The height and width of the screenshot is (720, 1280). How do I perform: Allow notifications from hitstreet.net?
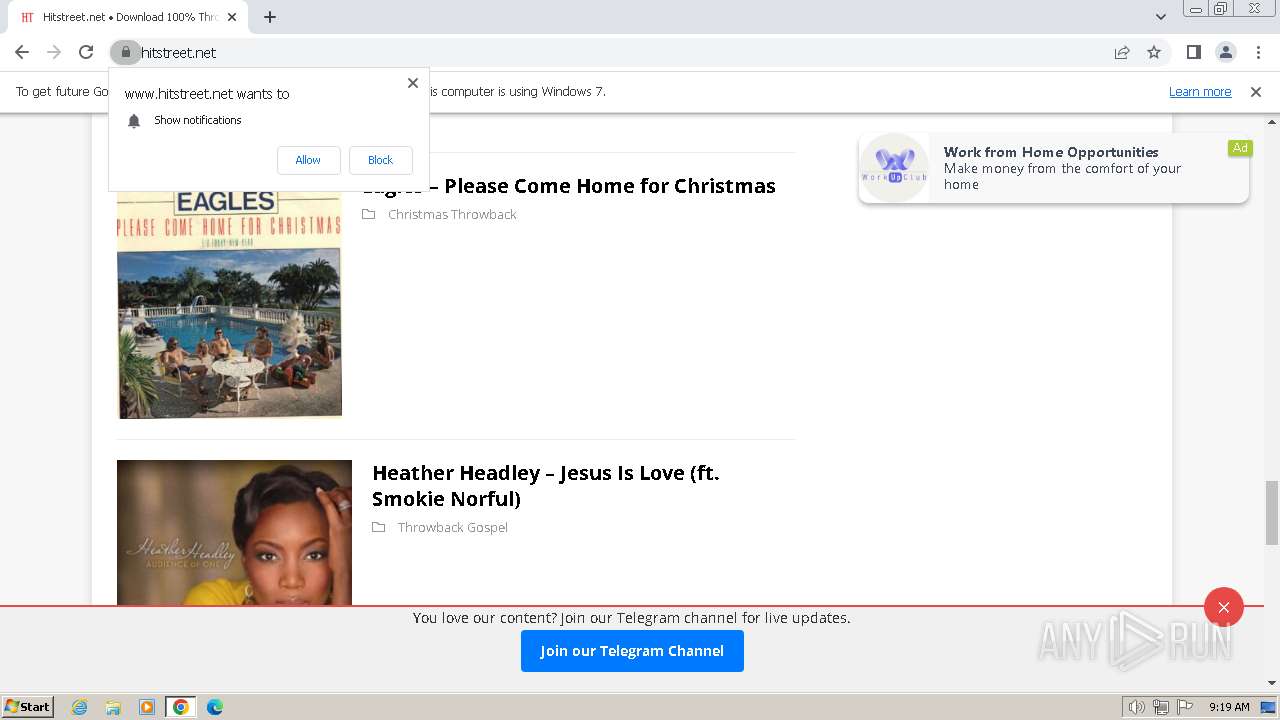[x=308, y=160]
